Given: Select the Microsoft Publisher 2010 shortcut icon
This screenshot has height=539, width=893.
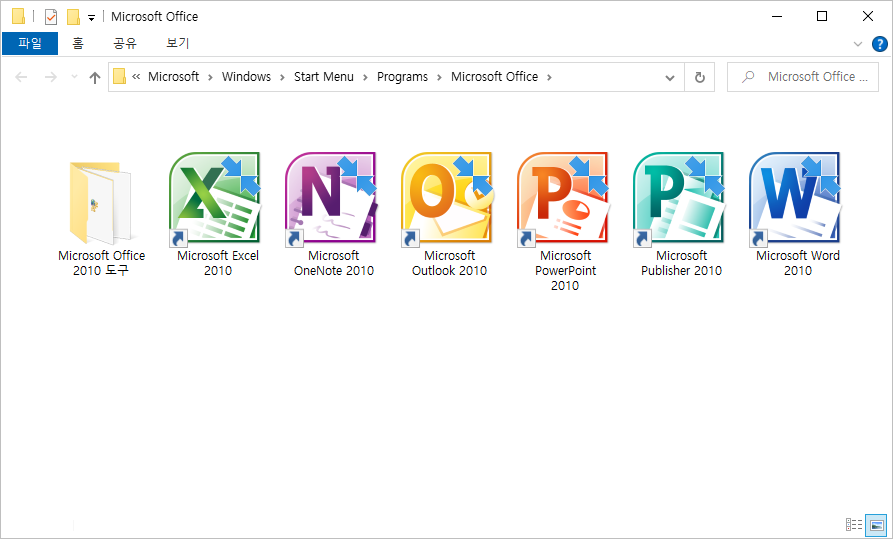Looking at the screenshot, I should tap(680, 199).
